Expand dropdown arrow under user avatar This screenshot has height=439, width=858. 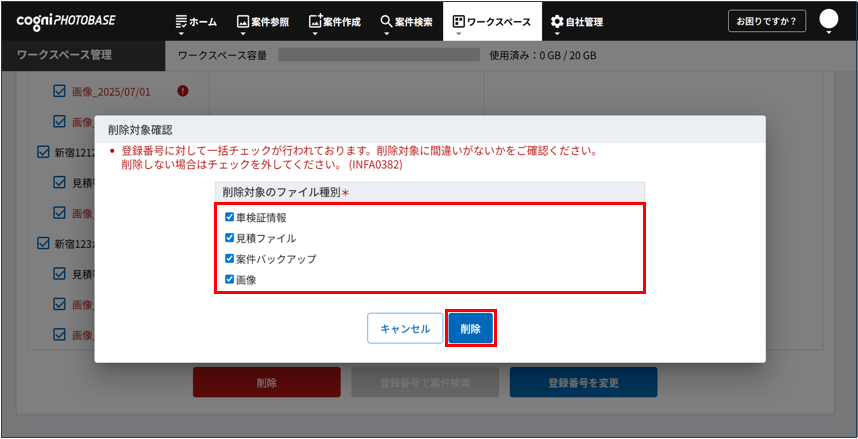(828, 34)
